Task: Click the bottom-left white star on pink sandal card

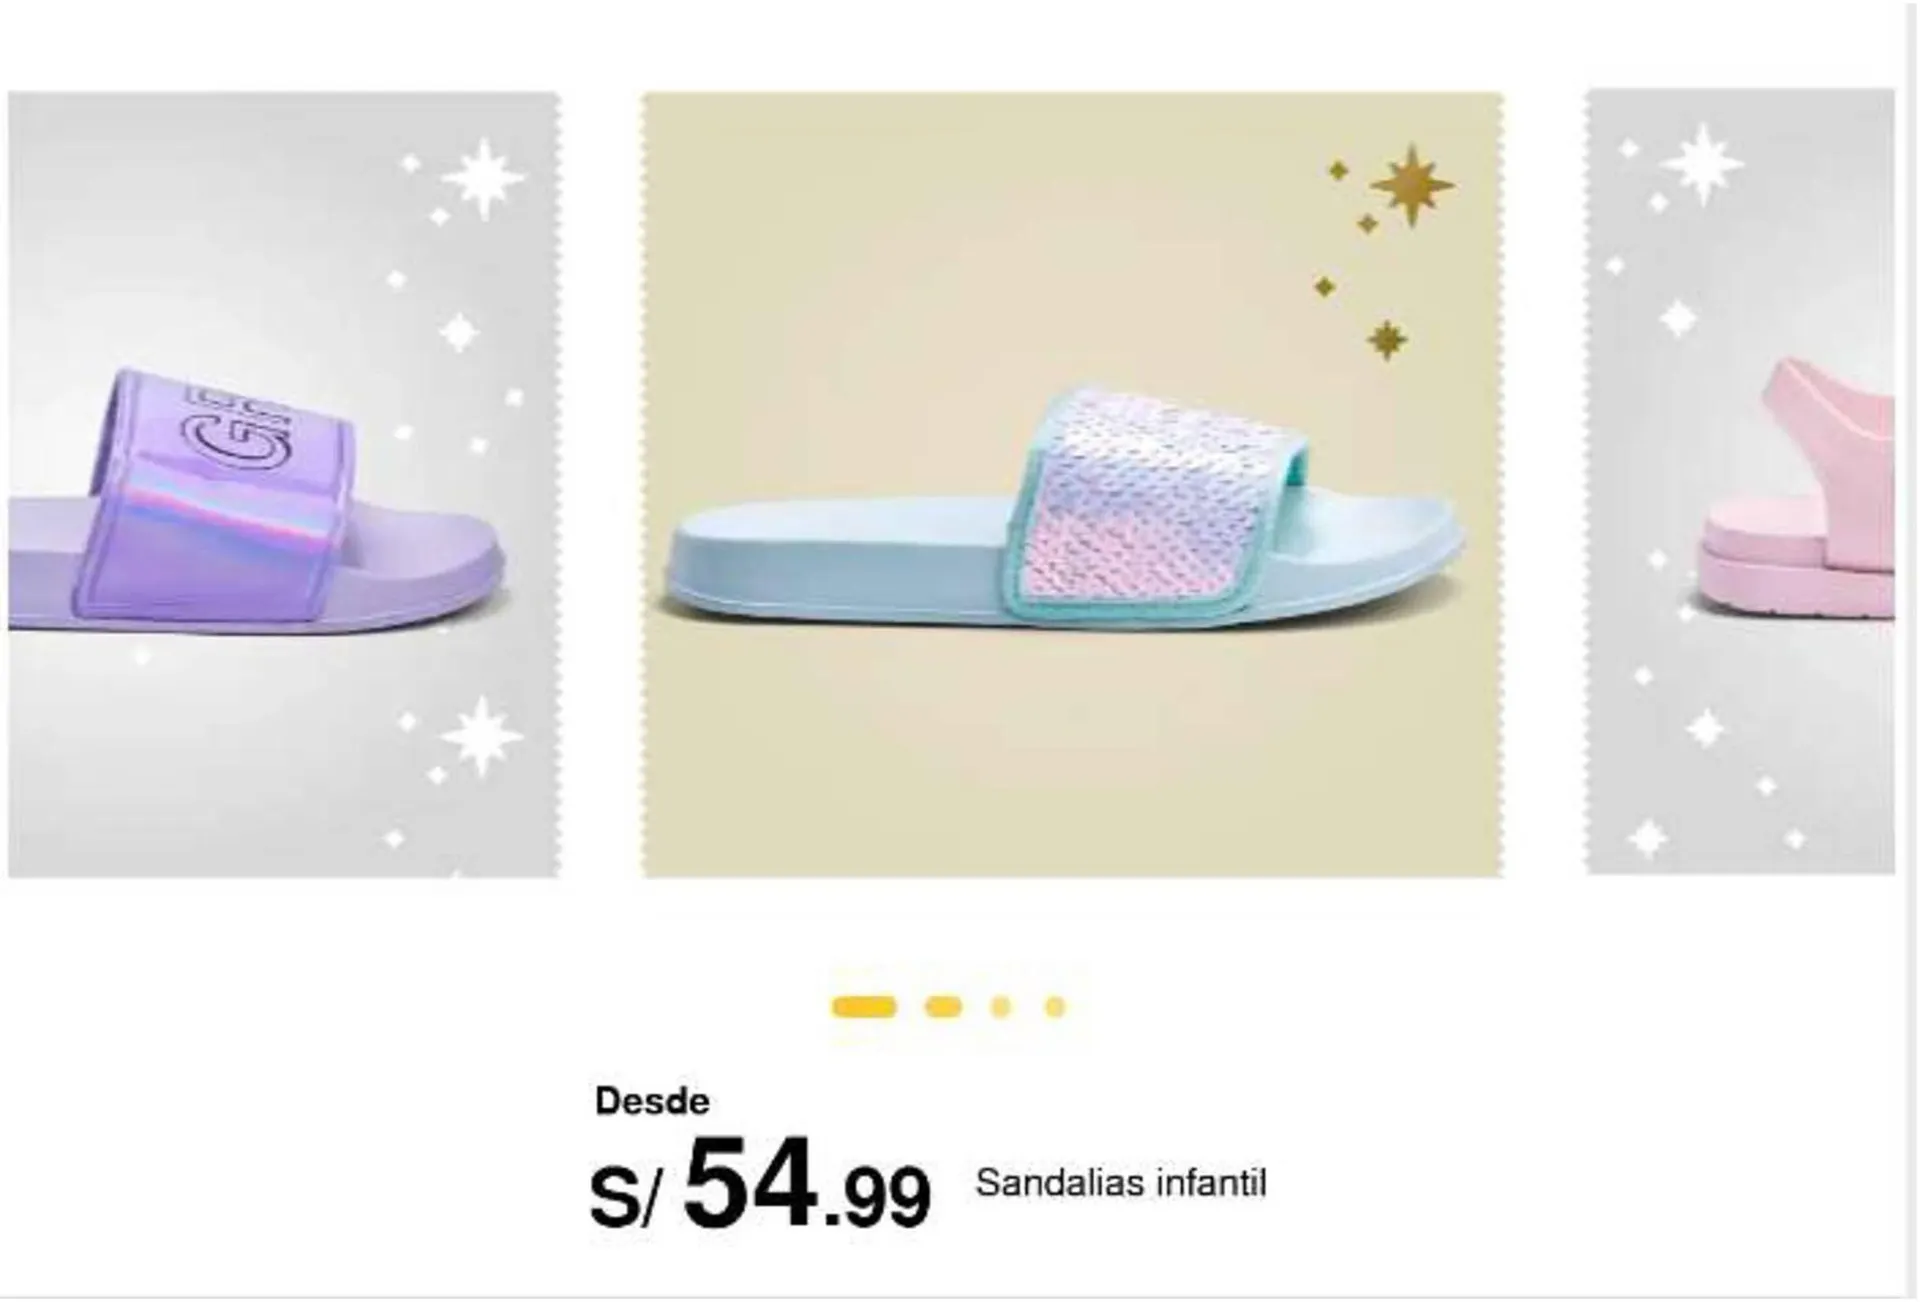Action: (1648, 838)
